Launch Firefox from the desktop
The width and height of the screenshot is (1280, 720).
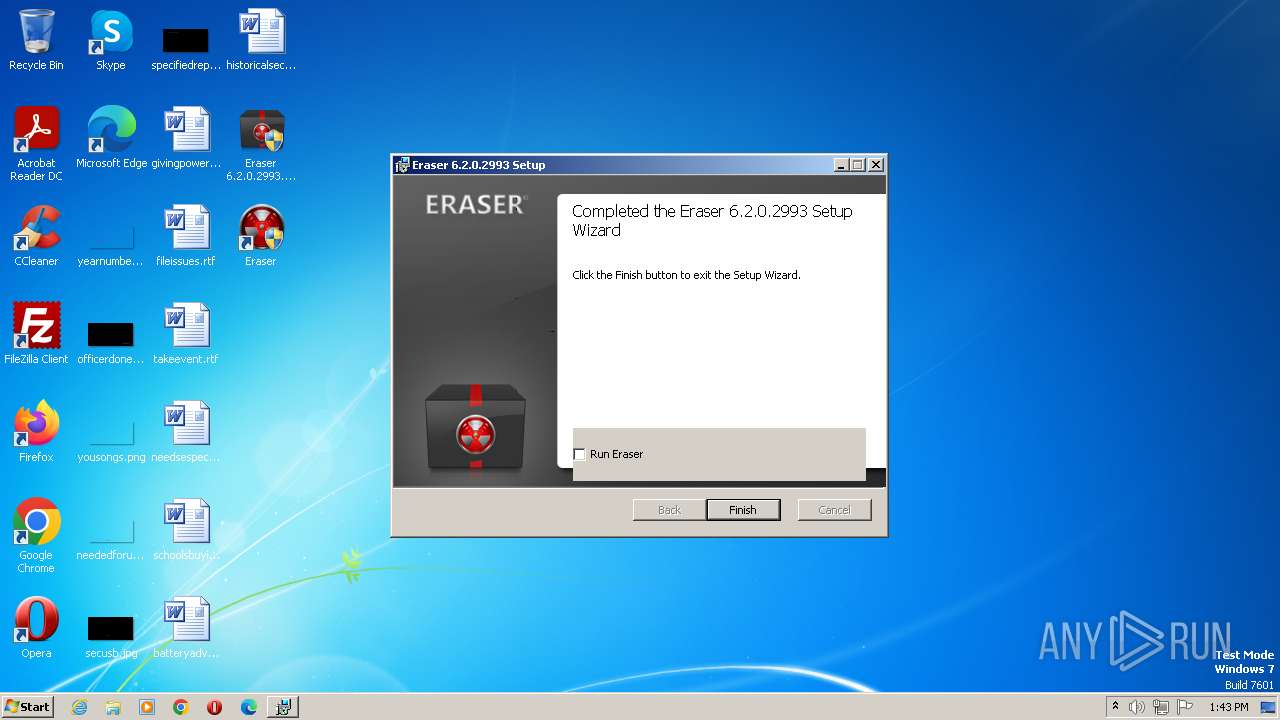click(36, 432)
